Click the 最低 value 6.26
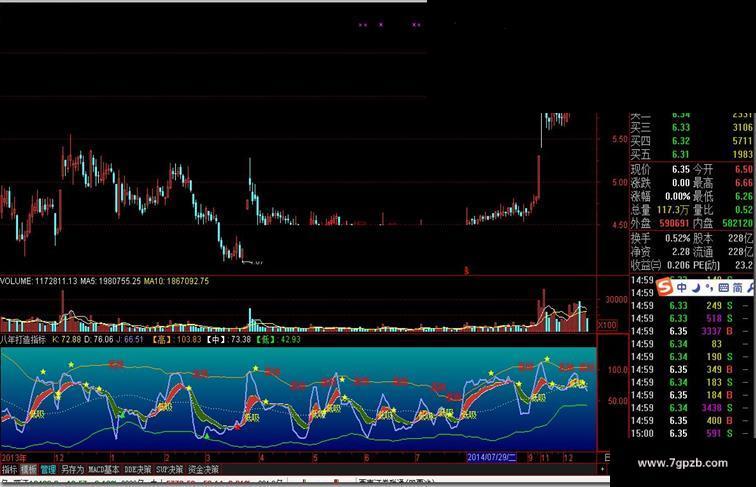Viewport: 756px width, 487px height. (744, 196)
